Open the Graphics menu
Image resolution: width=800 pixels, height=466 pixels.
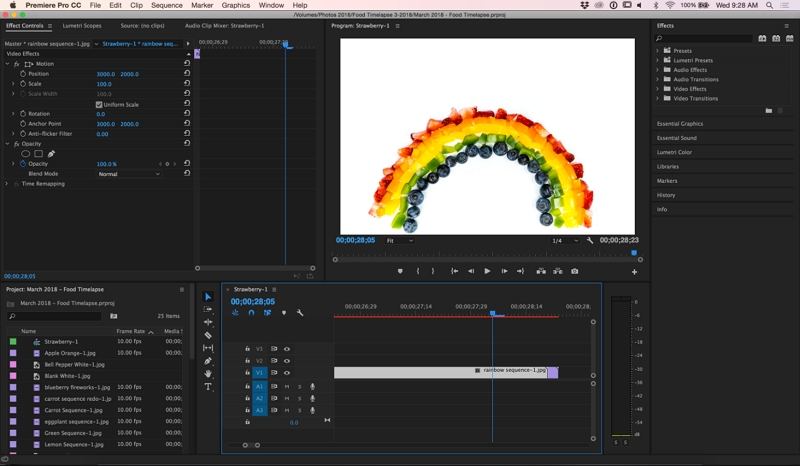coord(236,5)
